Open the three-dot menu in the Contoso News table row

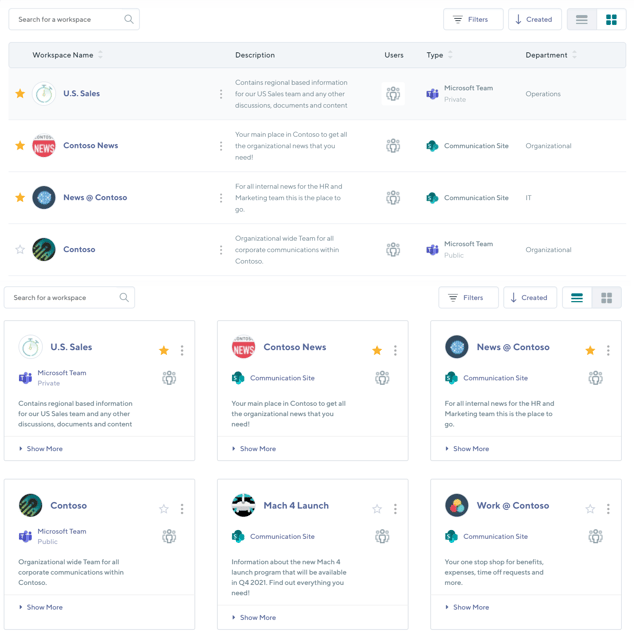(221, 146)
